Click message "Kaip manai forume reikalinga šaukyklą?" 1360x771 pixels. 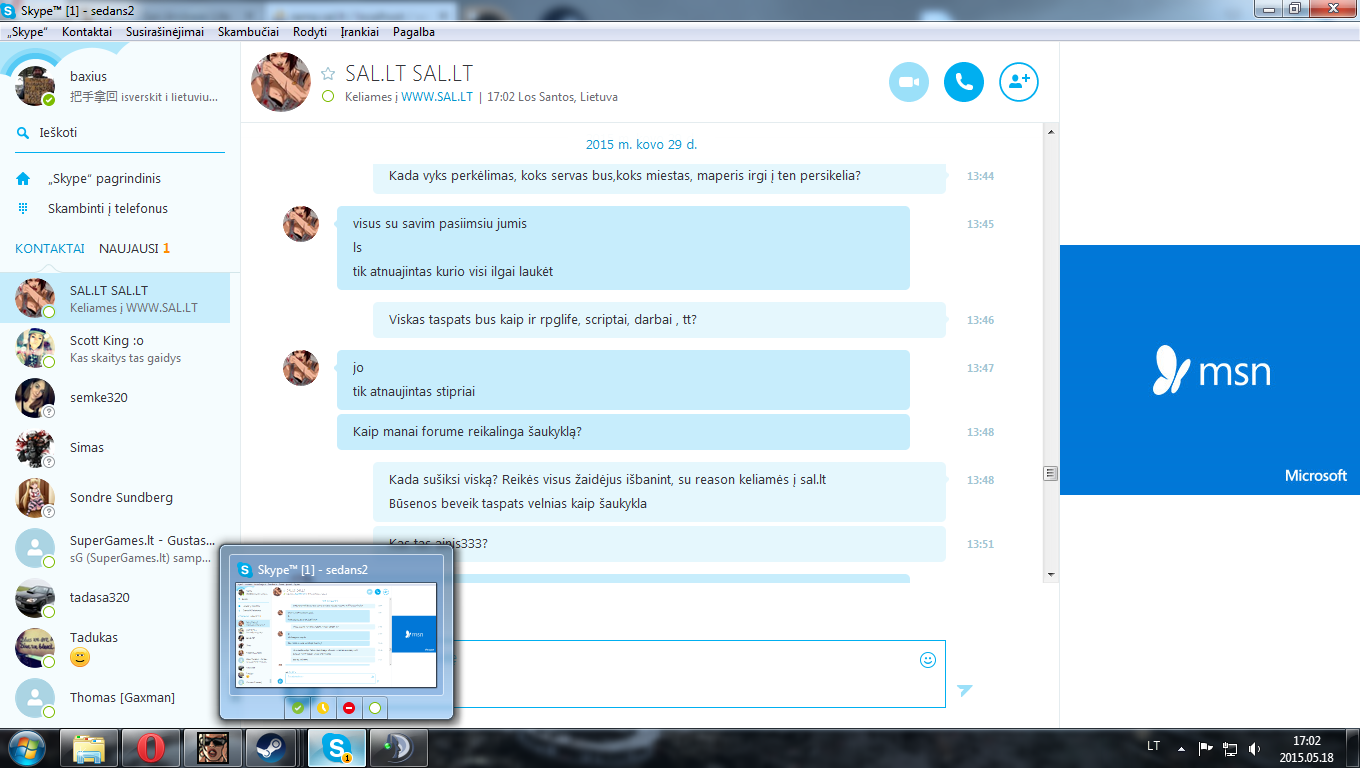(x=467, y=432)
